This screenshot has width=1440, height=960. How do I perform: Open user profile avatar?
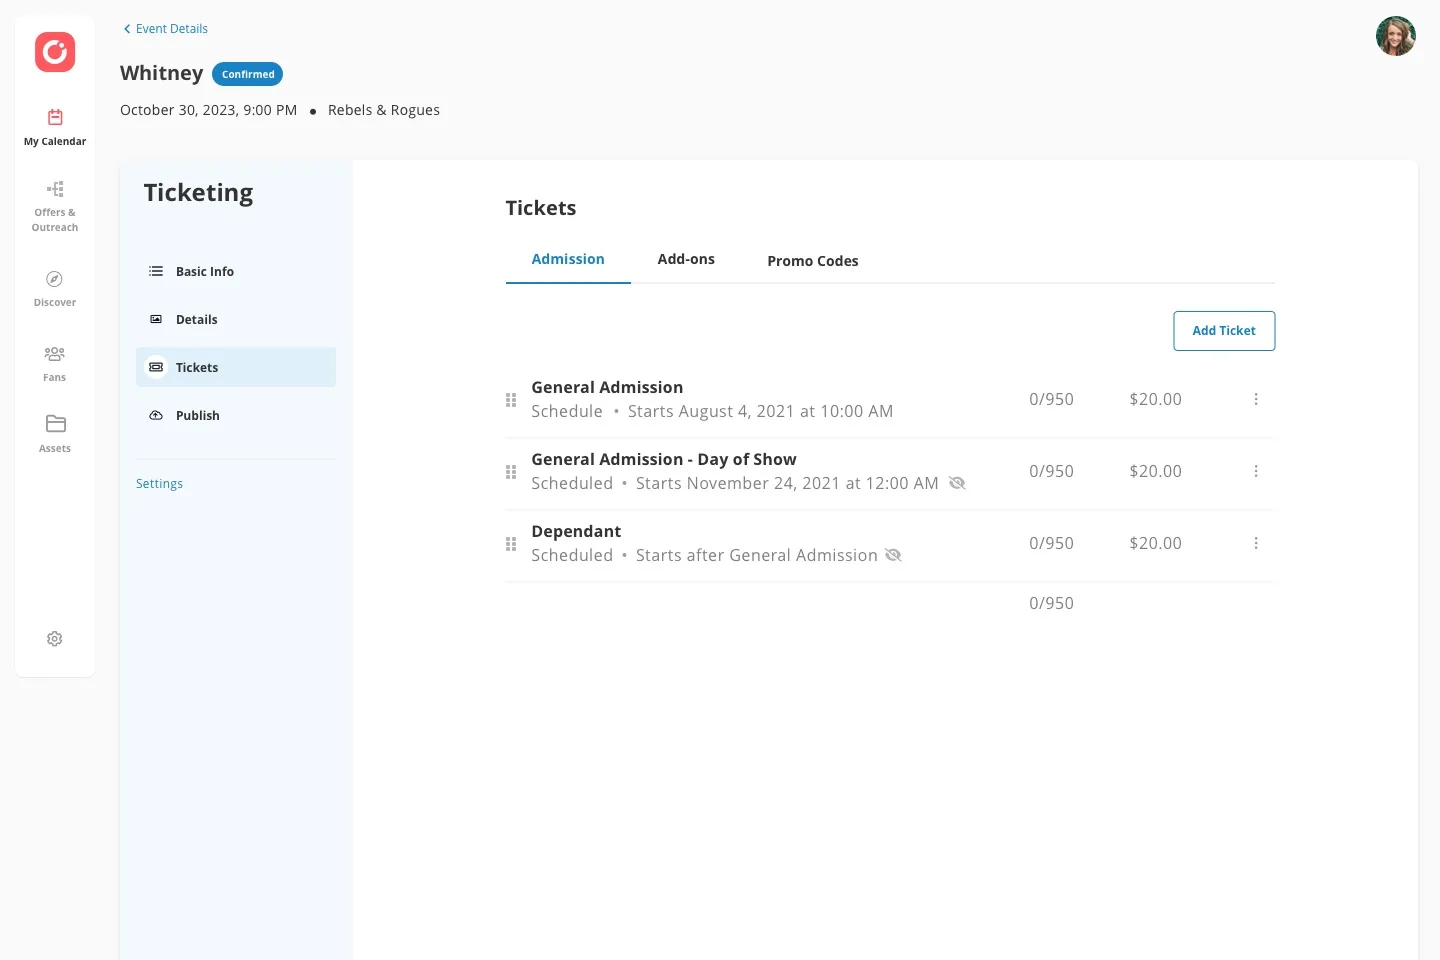1396,36
